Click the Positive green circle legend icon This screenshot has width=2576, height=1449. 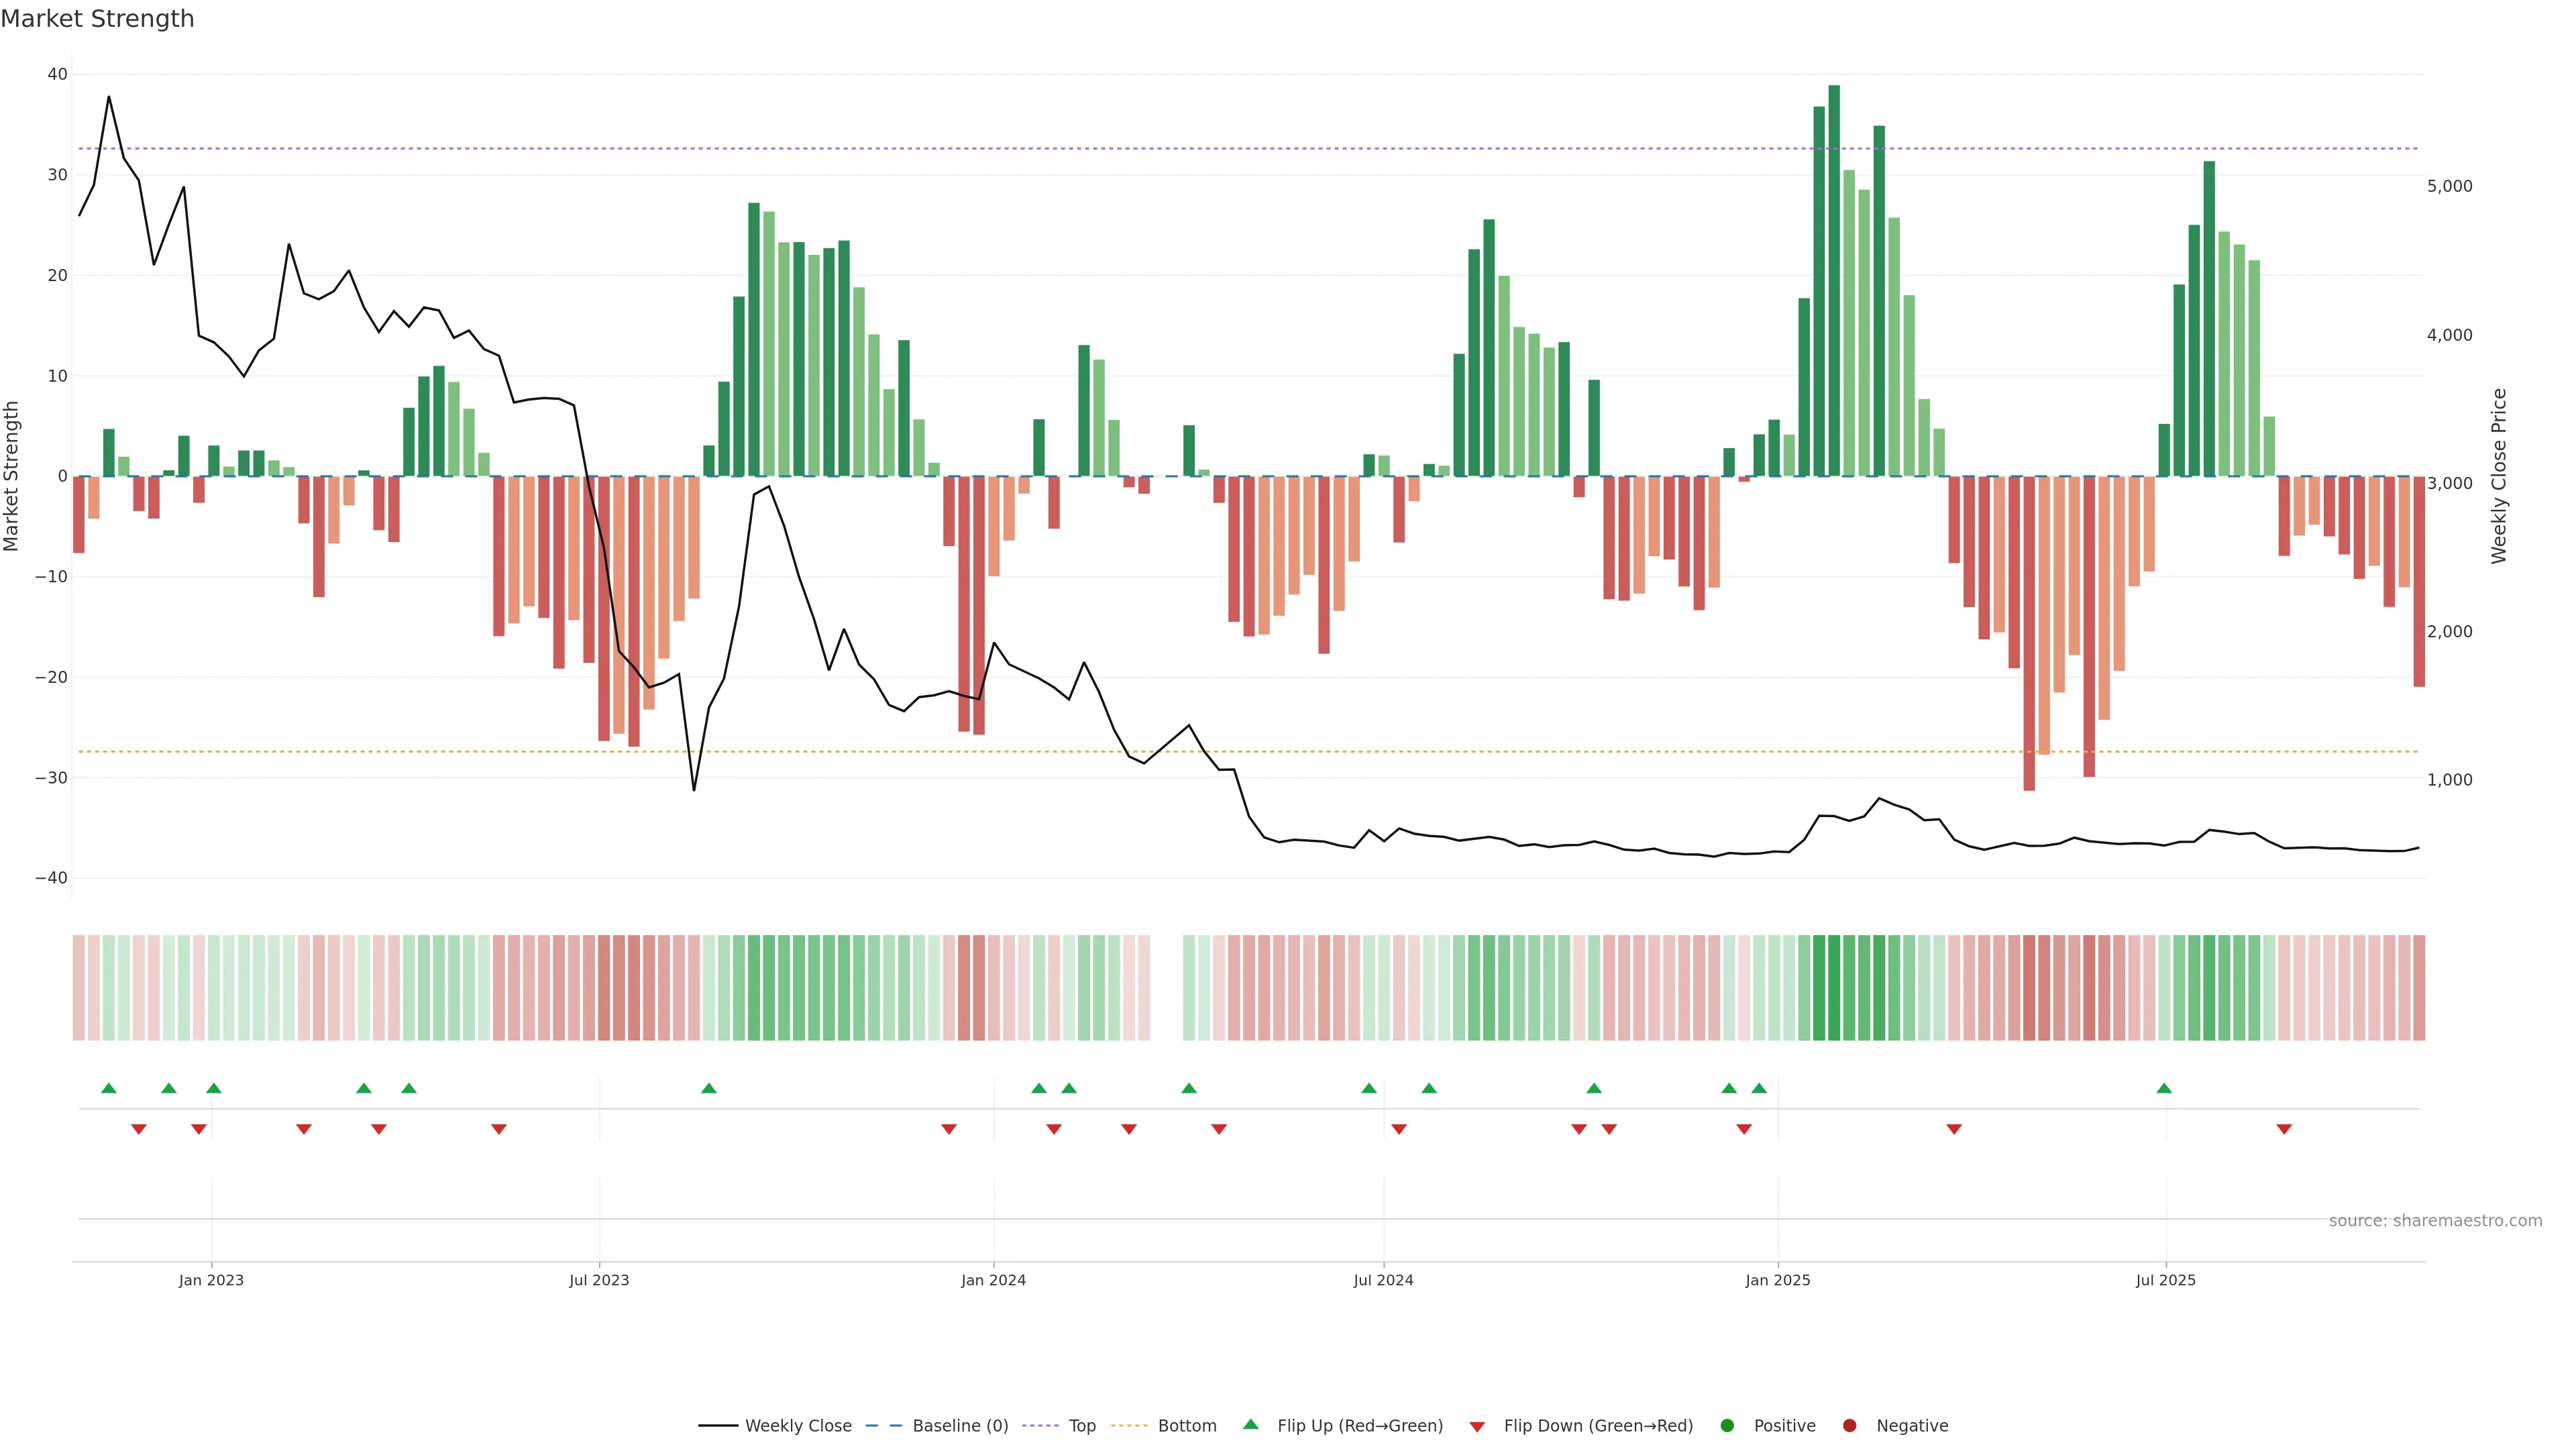(x=1727, y=1425)
